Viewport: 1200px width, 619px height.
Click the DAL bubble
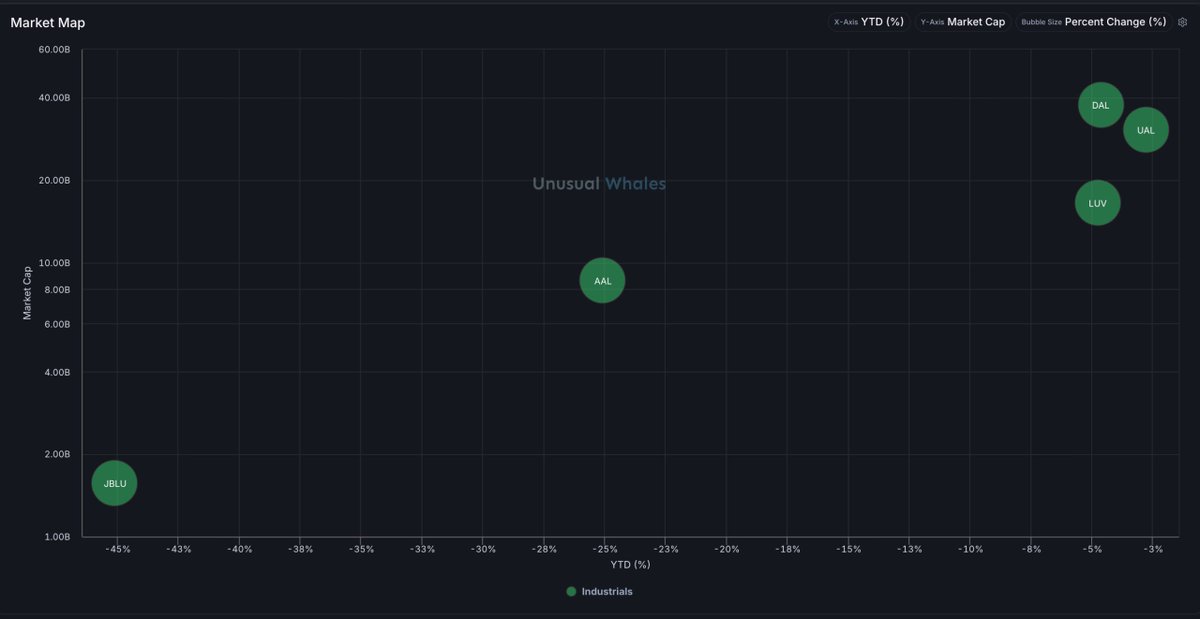point(1100,105)
